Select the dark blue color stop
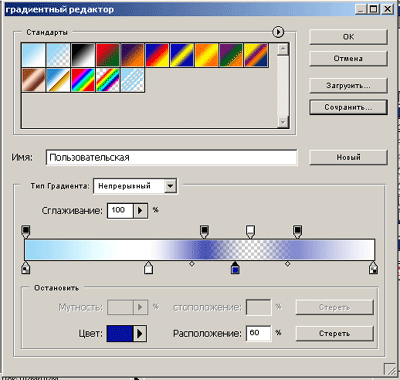The height and width of the screenshot is (380, 400). coord(235,267)
